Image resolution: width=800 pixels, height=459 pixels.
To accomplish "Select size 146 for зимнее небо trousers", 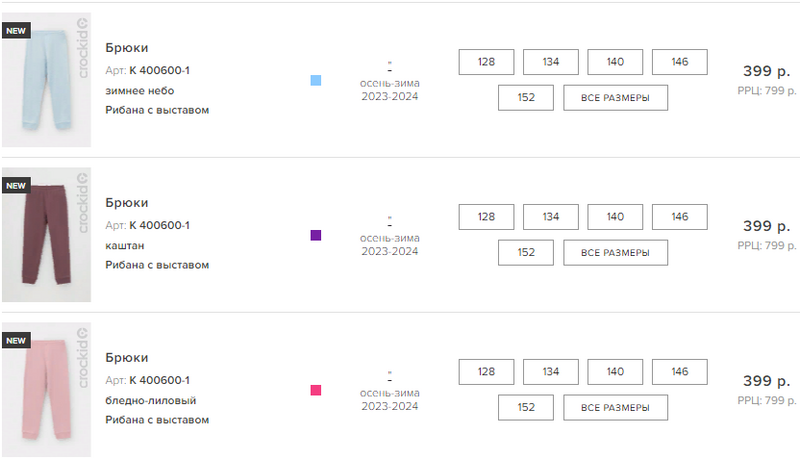I will pos(680,62).
